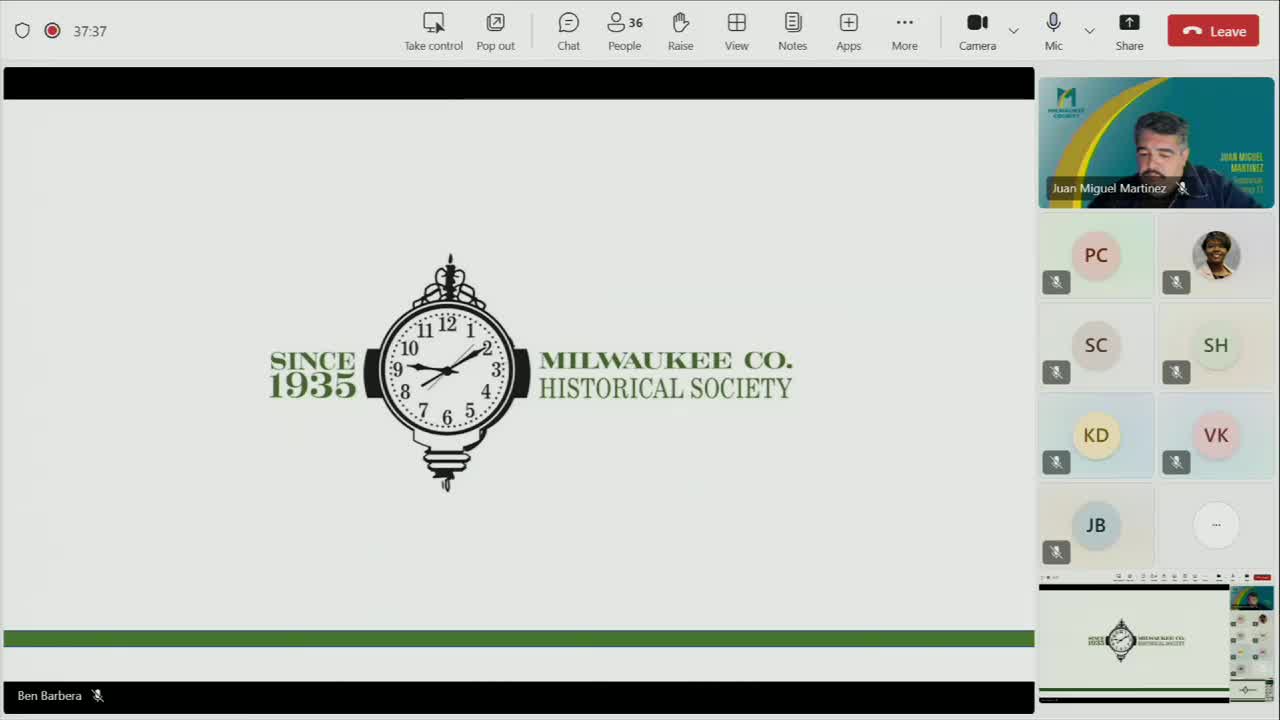This screenshot has height=720, width=1280.
Task: Click the red recording indicator
Action: (52, 31)
